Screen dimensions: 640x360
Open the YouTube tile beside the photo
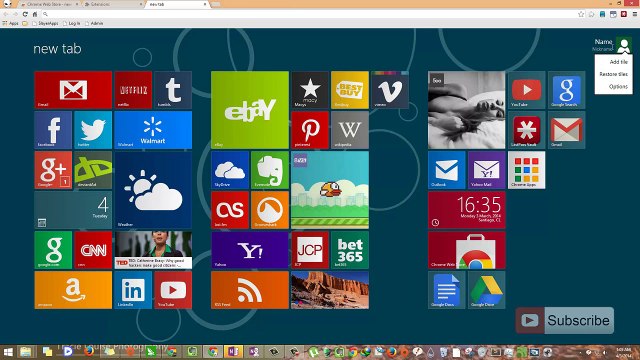pyautogui.click(x=527, y=90)
